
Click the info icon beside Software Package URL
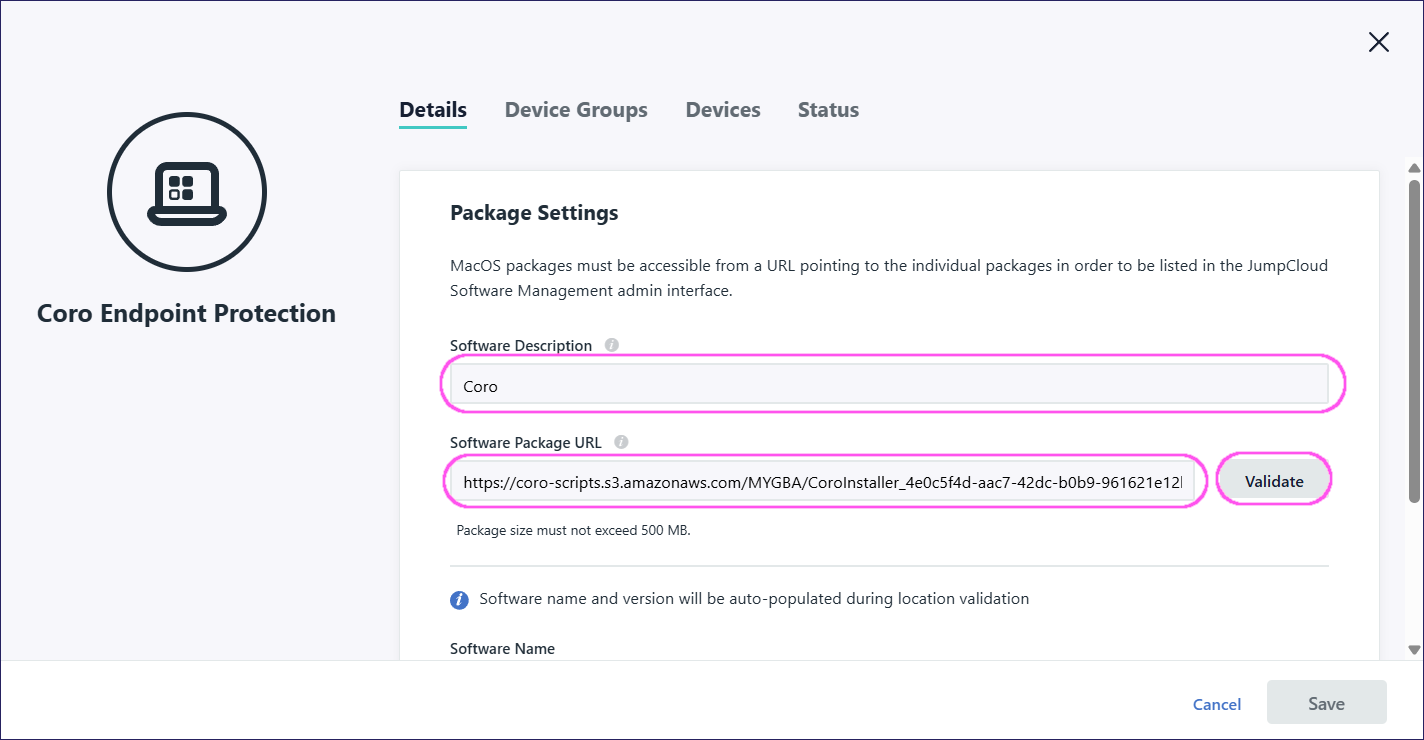click(621, 442)
